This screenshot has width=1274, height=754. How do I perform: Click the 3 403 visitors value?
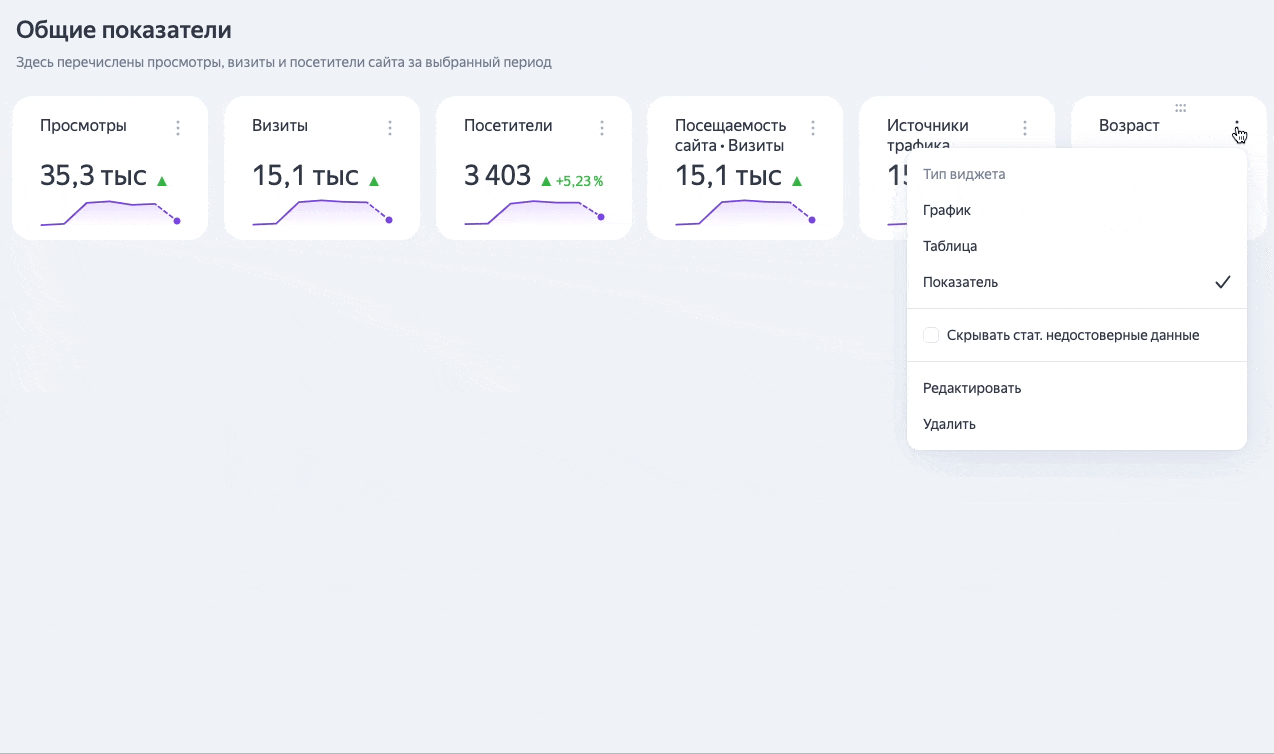(497, 176)
